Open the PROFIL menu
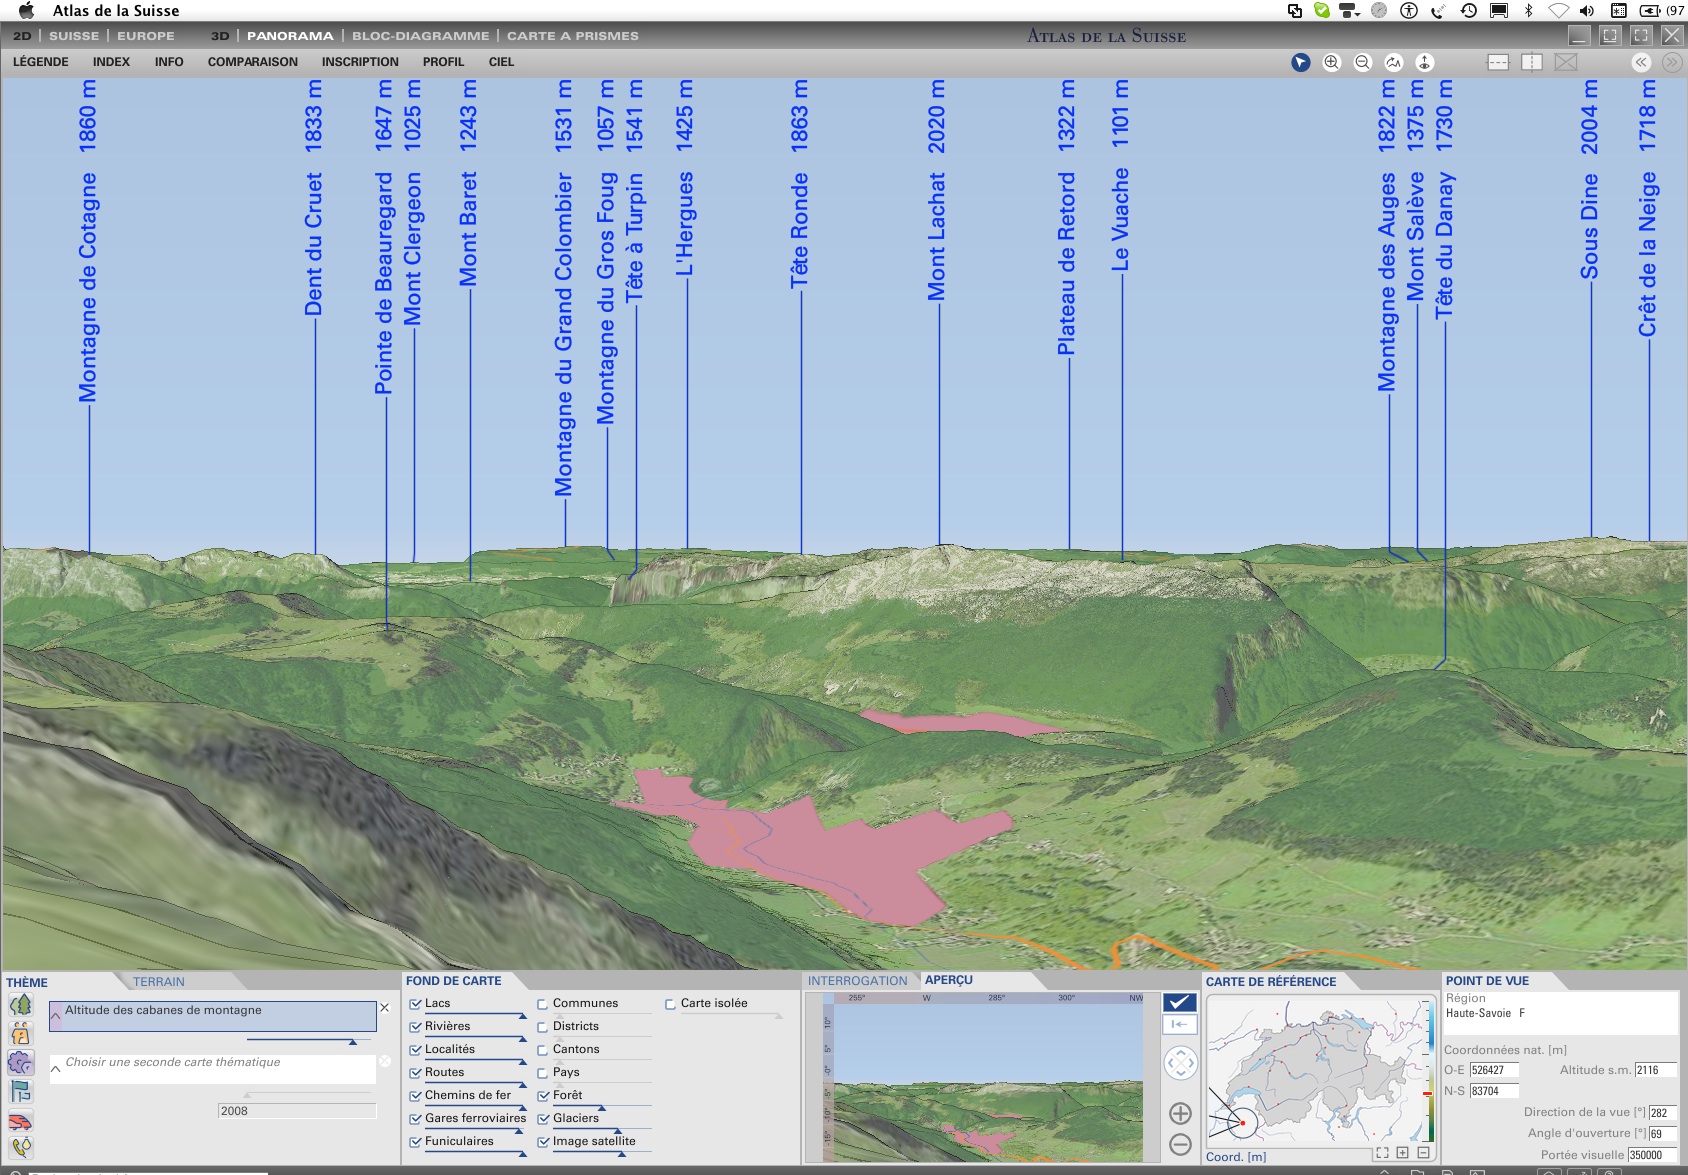The width and height of the screenshot is (1688, 1175). pyautogui.click(x=443, y=62)
